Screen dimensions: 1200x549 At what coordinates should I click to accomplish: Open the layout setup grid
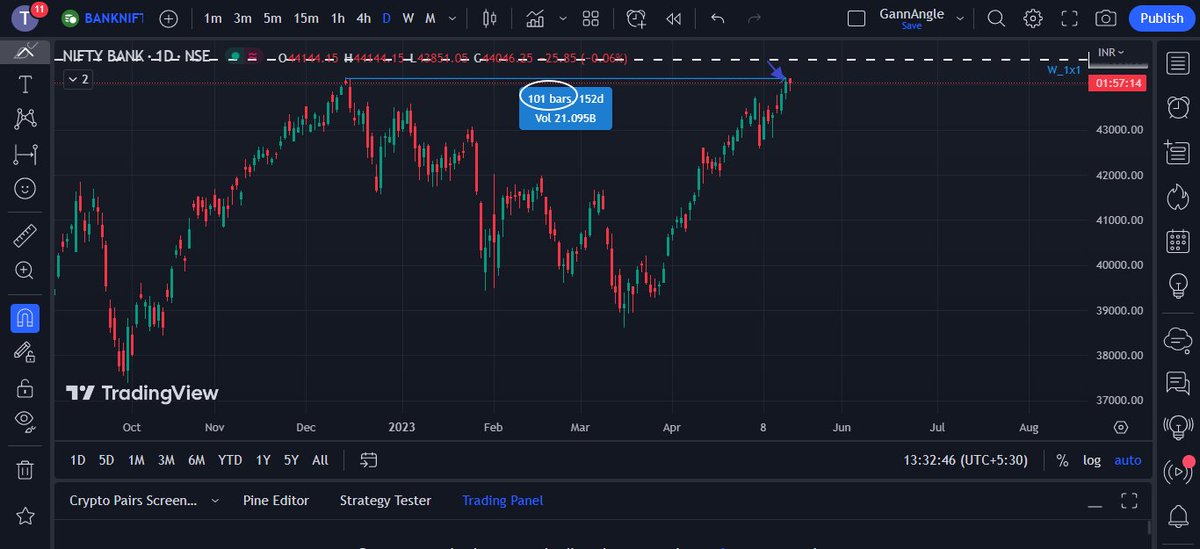tap(591, 18)
